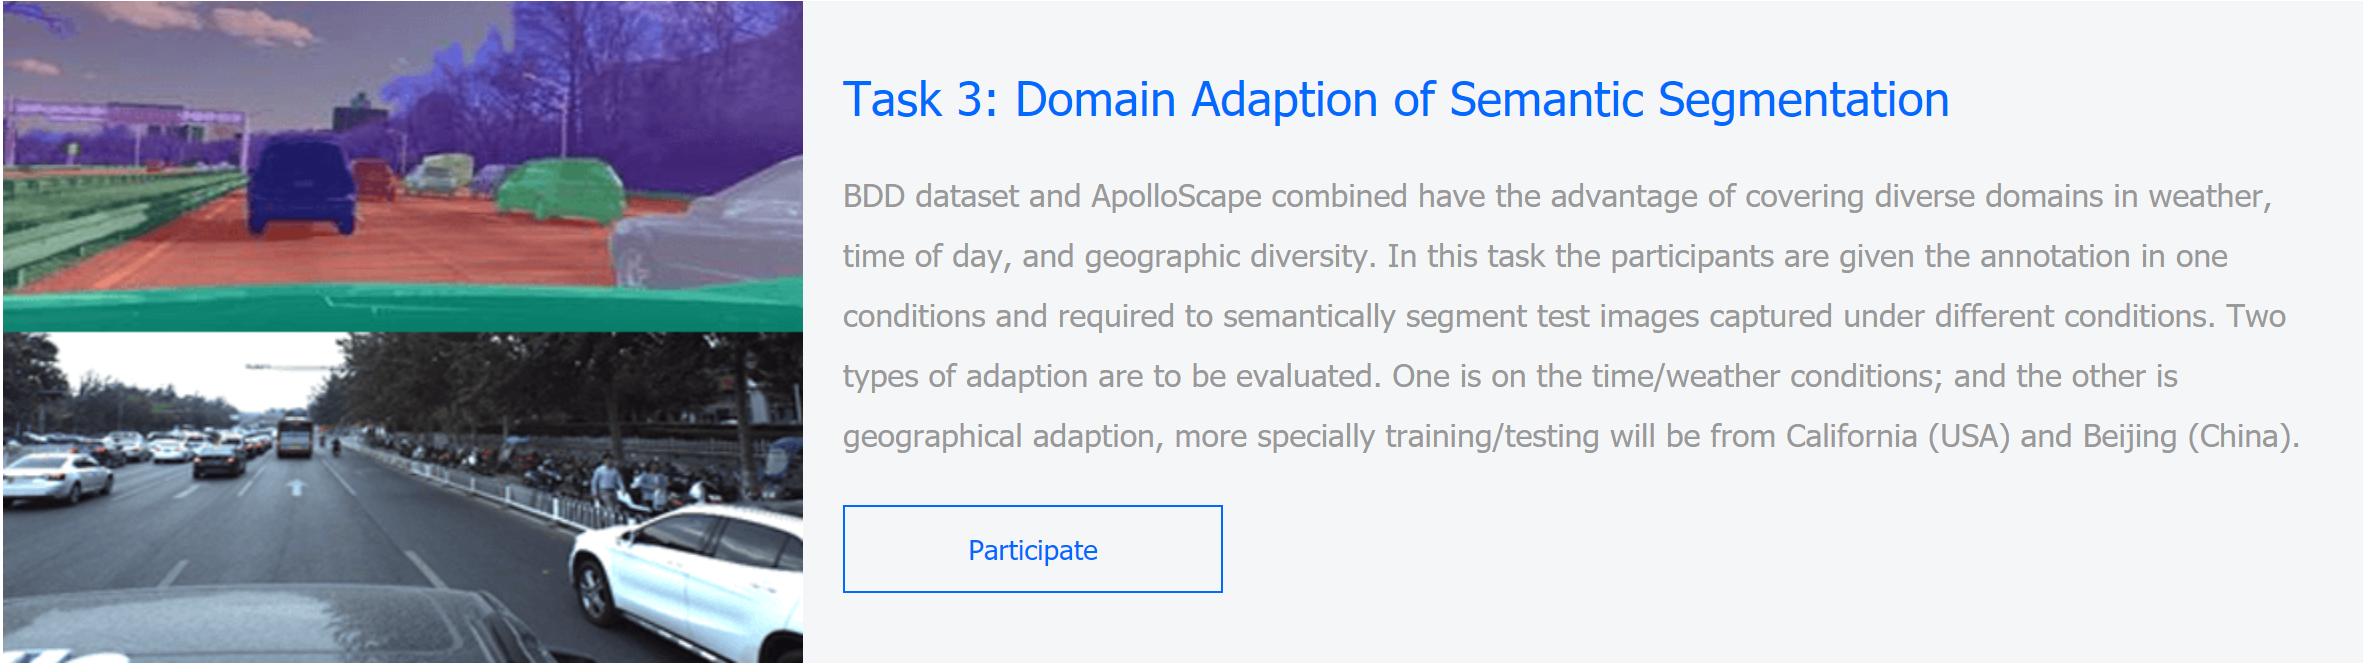This screenshot has height=672, width=2371.
Task: Open the Task 3 Domain Adaption heading
Action: (x=1395, y=100)
